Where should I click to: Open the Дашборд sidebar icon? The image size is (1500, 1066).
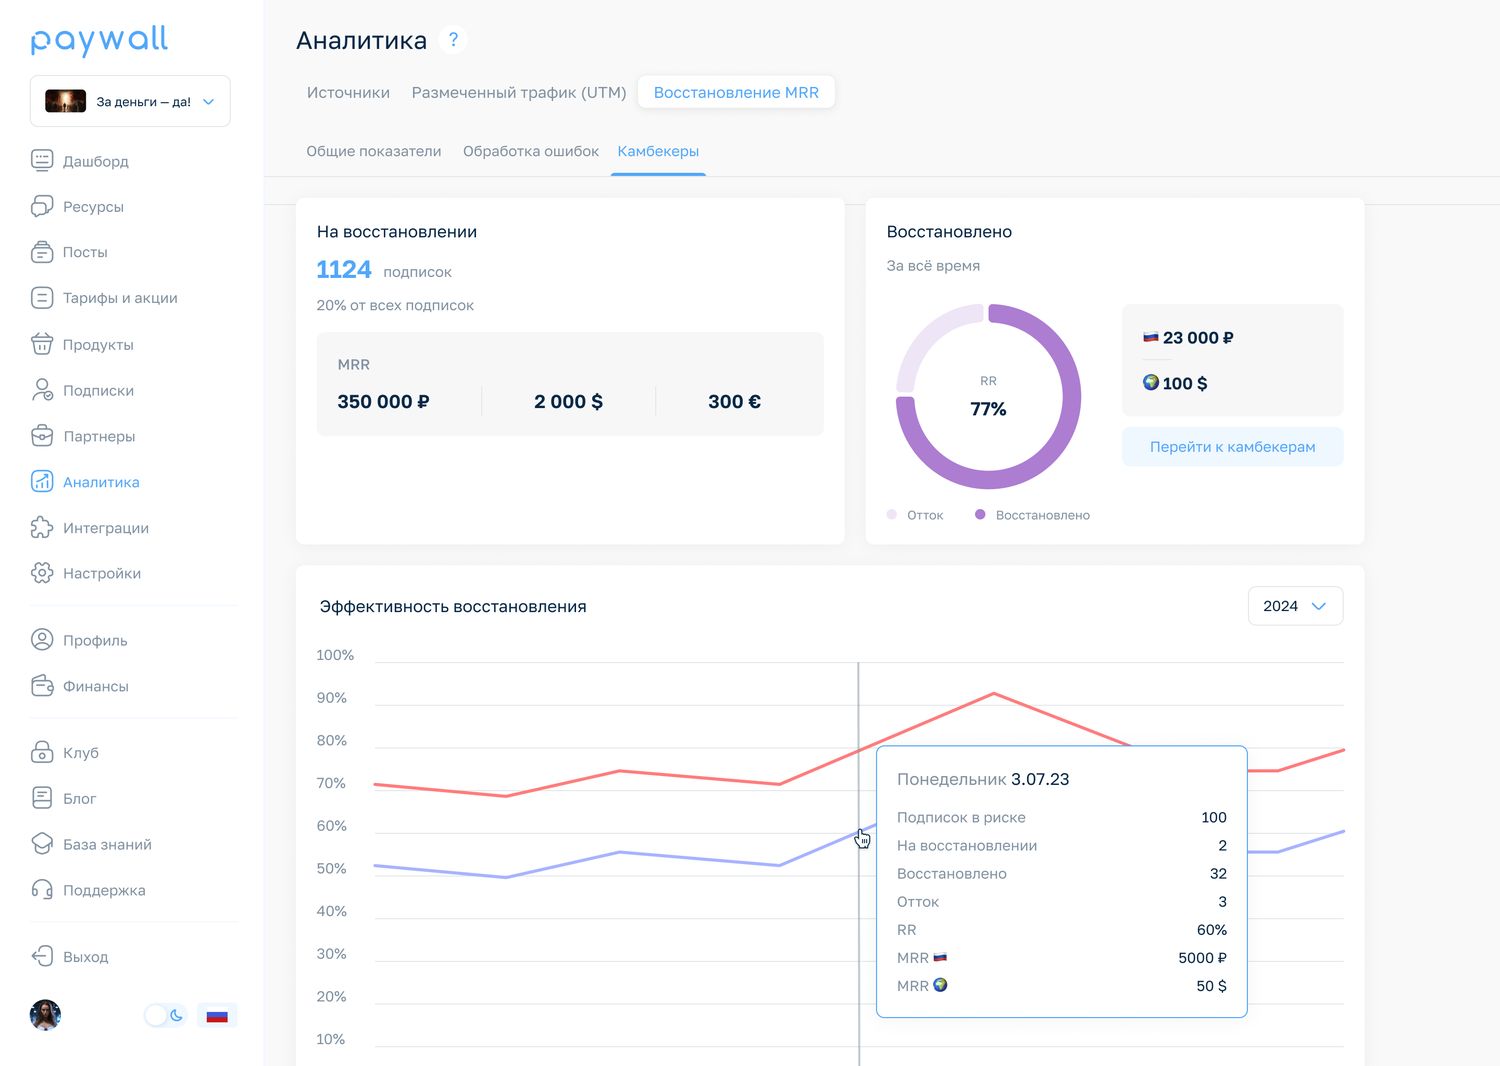tap(42, 161)
